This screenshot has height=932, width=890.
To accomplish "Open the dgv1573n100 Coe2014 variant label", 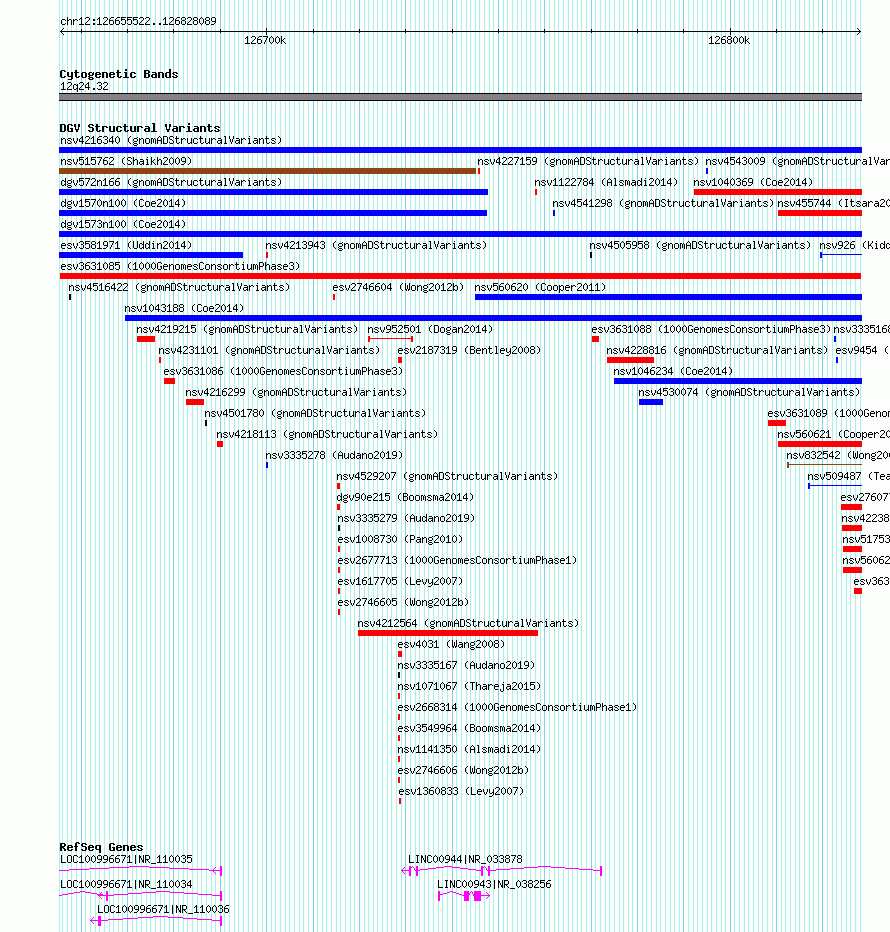I will pos(123,224).
